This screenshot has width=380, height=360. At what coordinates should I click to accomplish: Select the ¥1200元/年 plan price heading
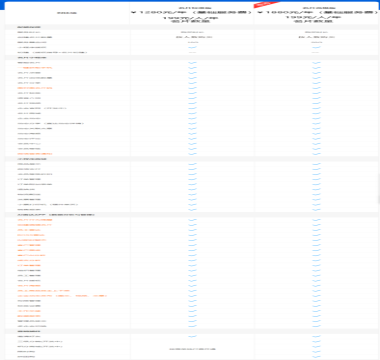coord(191,12)
